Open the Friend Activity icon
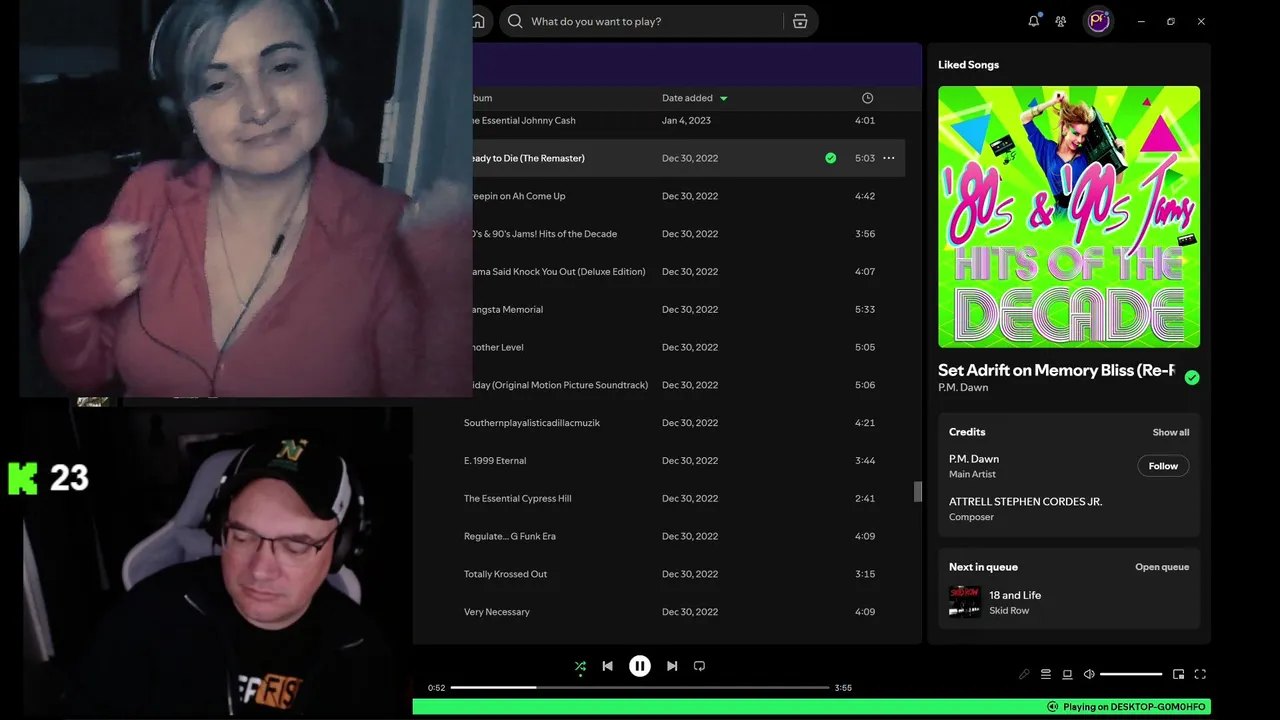The image size is (1280, 720). 1061,21
